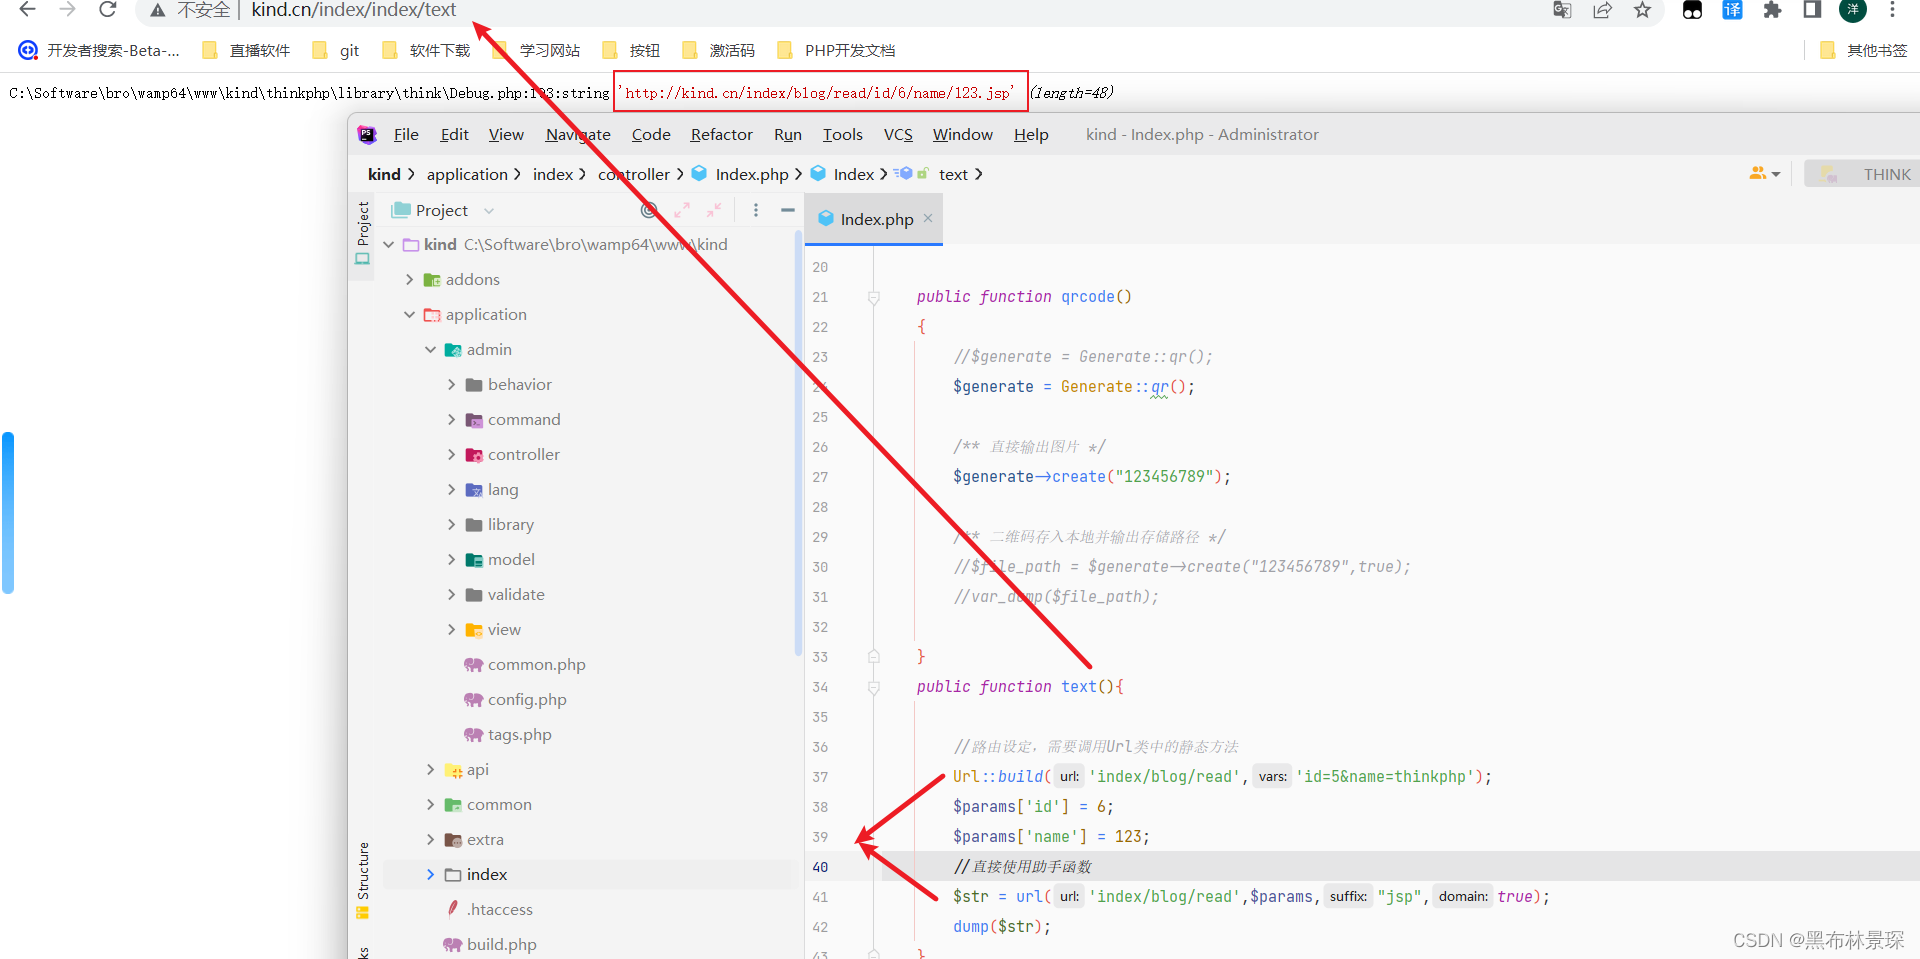This screenshot has width=1920, height=959.
Task: Select common.php in the tree
Action: tap(525, 665)
